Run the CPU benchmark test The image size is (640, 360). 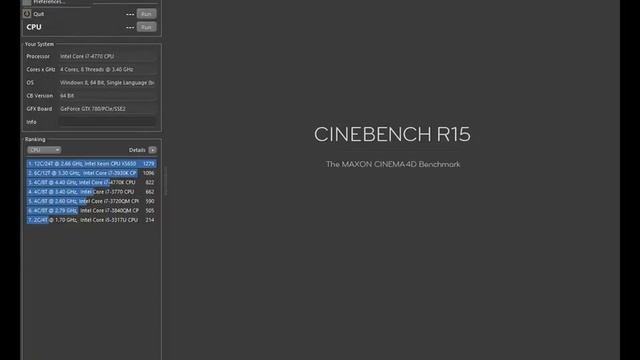coord(147,27)
